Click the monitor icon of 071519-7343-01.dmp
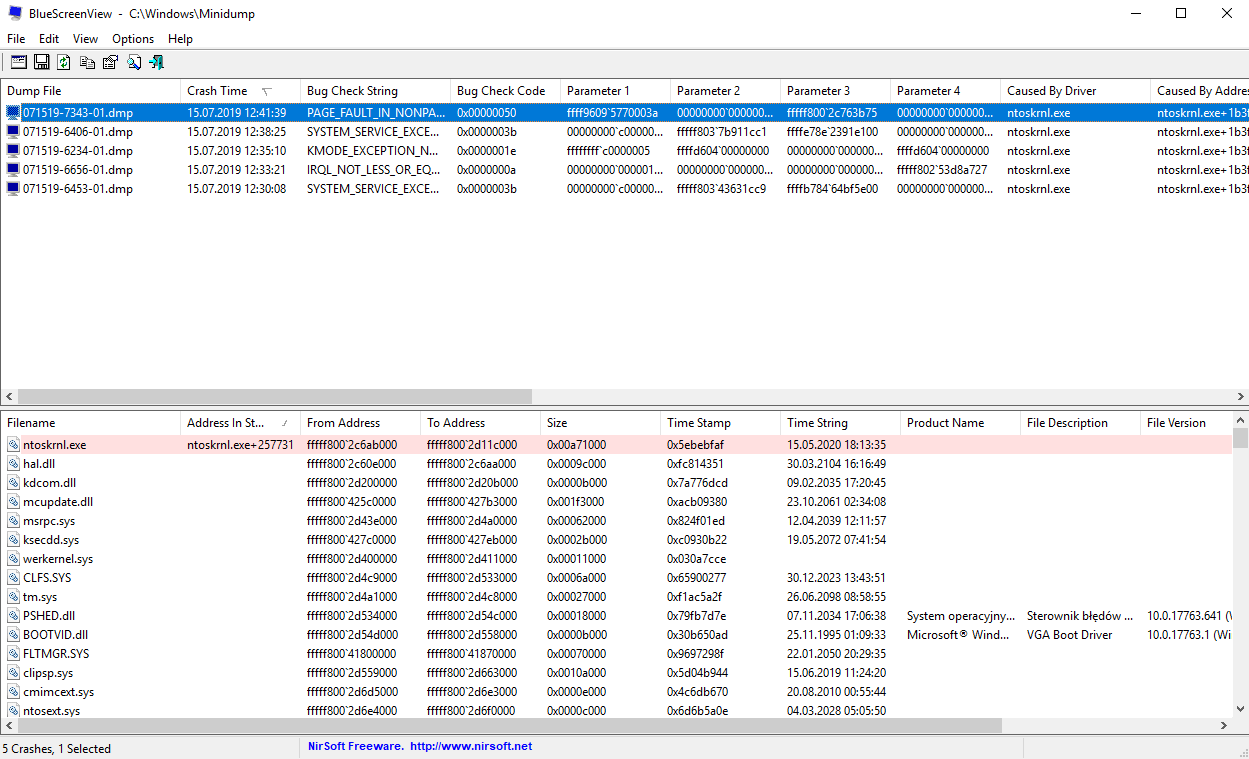Screen dimensions: 1249x759 (x=13, y=113)
